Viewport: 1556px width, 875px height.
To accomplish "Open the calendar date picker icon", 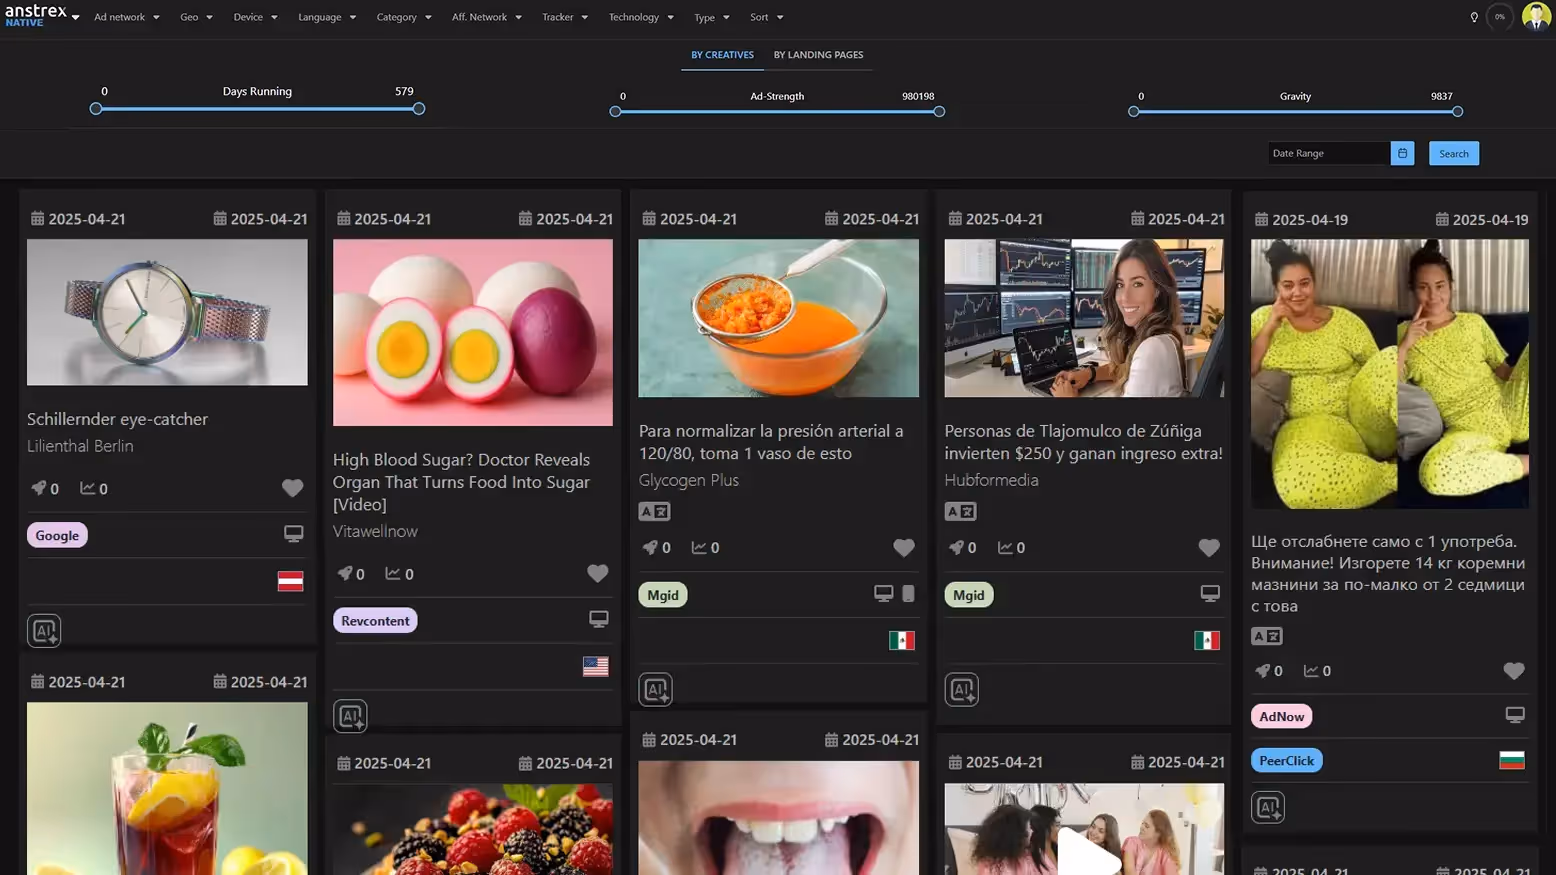I will (x=1402, y=153).
